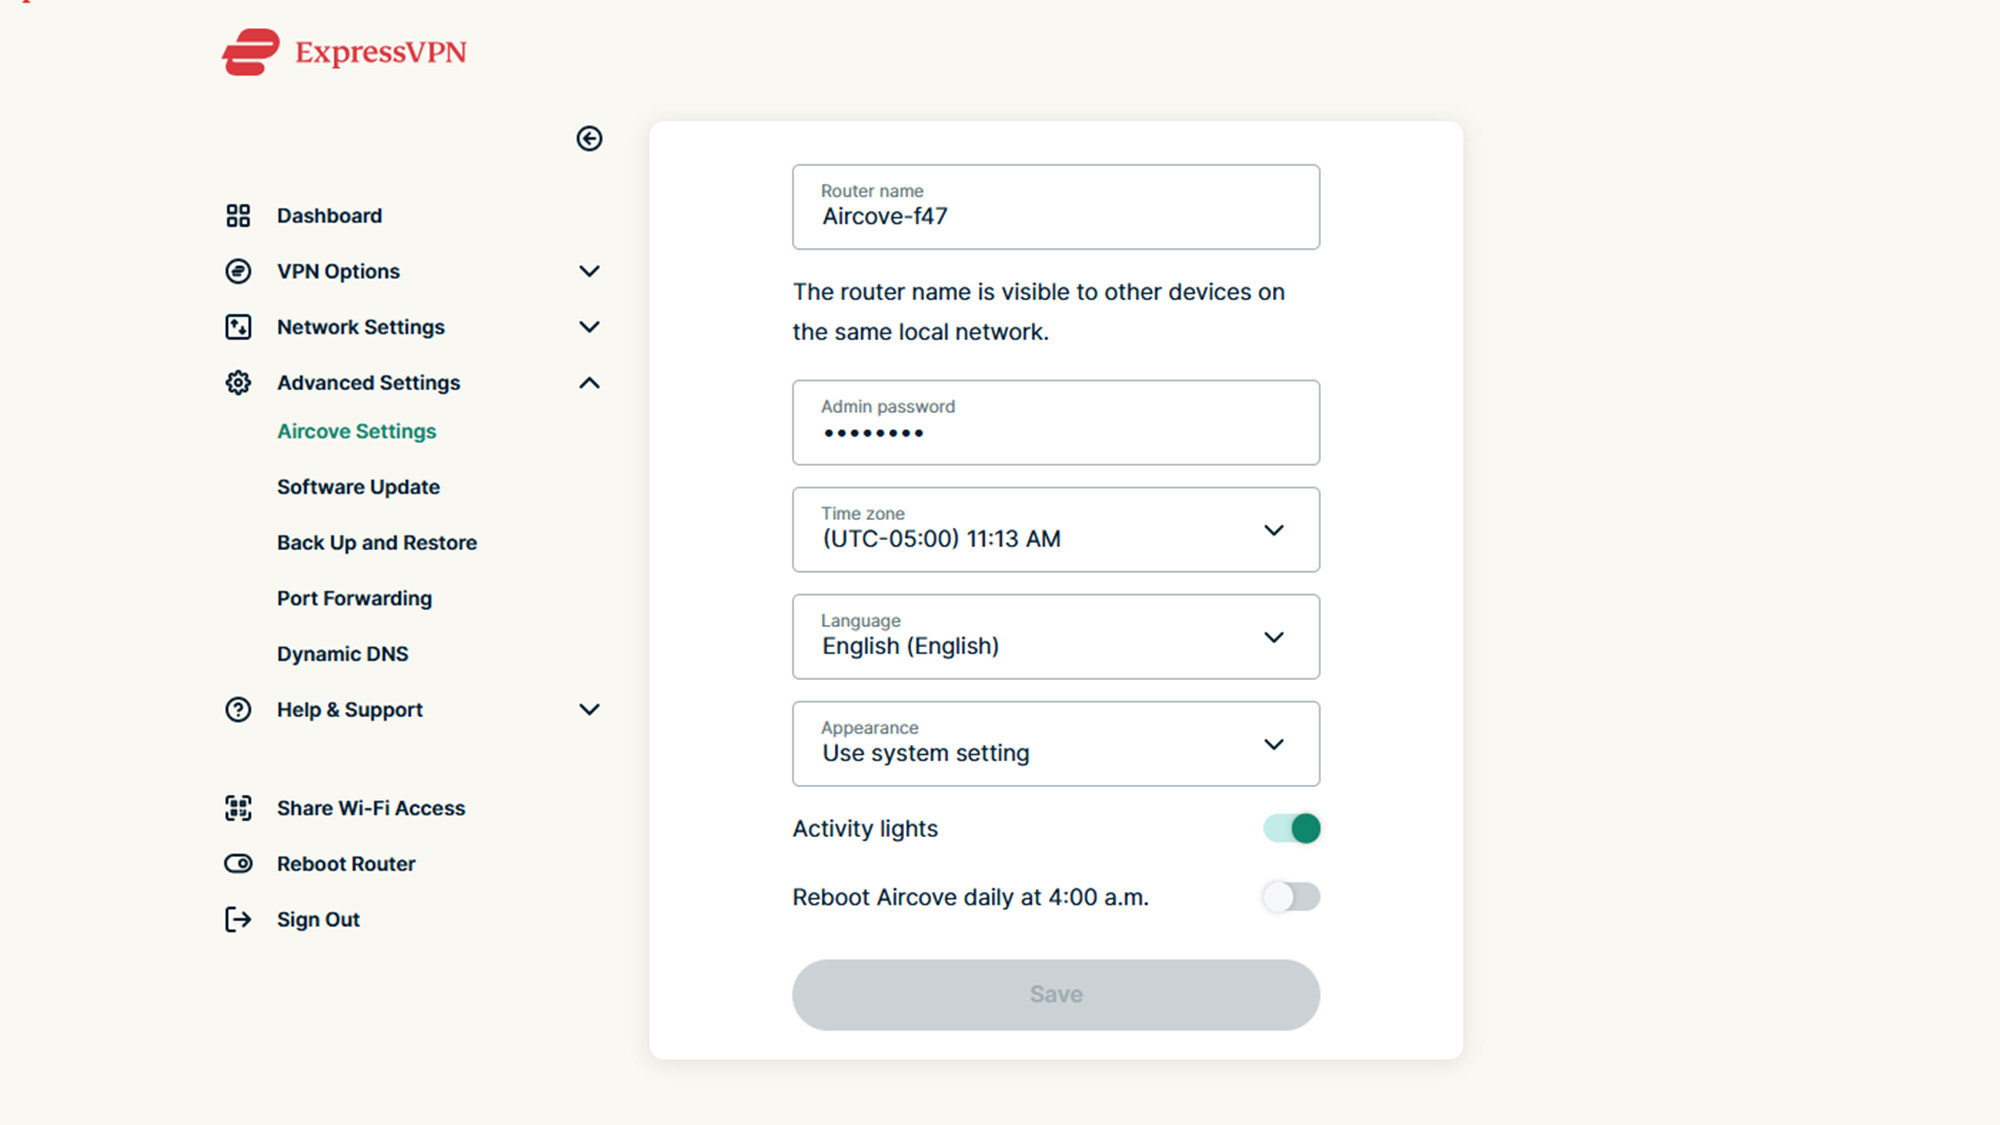Collapse sidebar with back arrow icon
The width and height of the screenshot is (2000, 1125).
[x=589, y=139]
